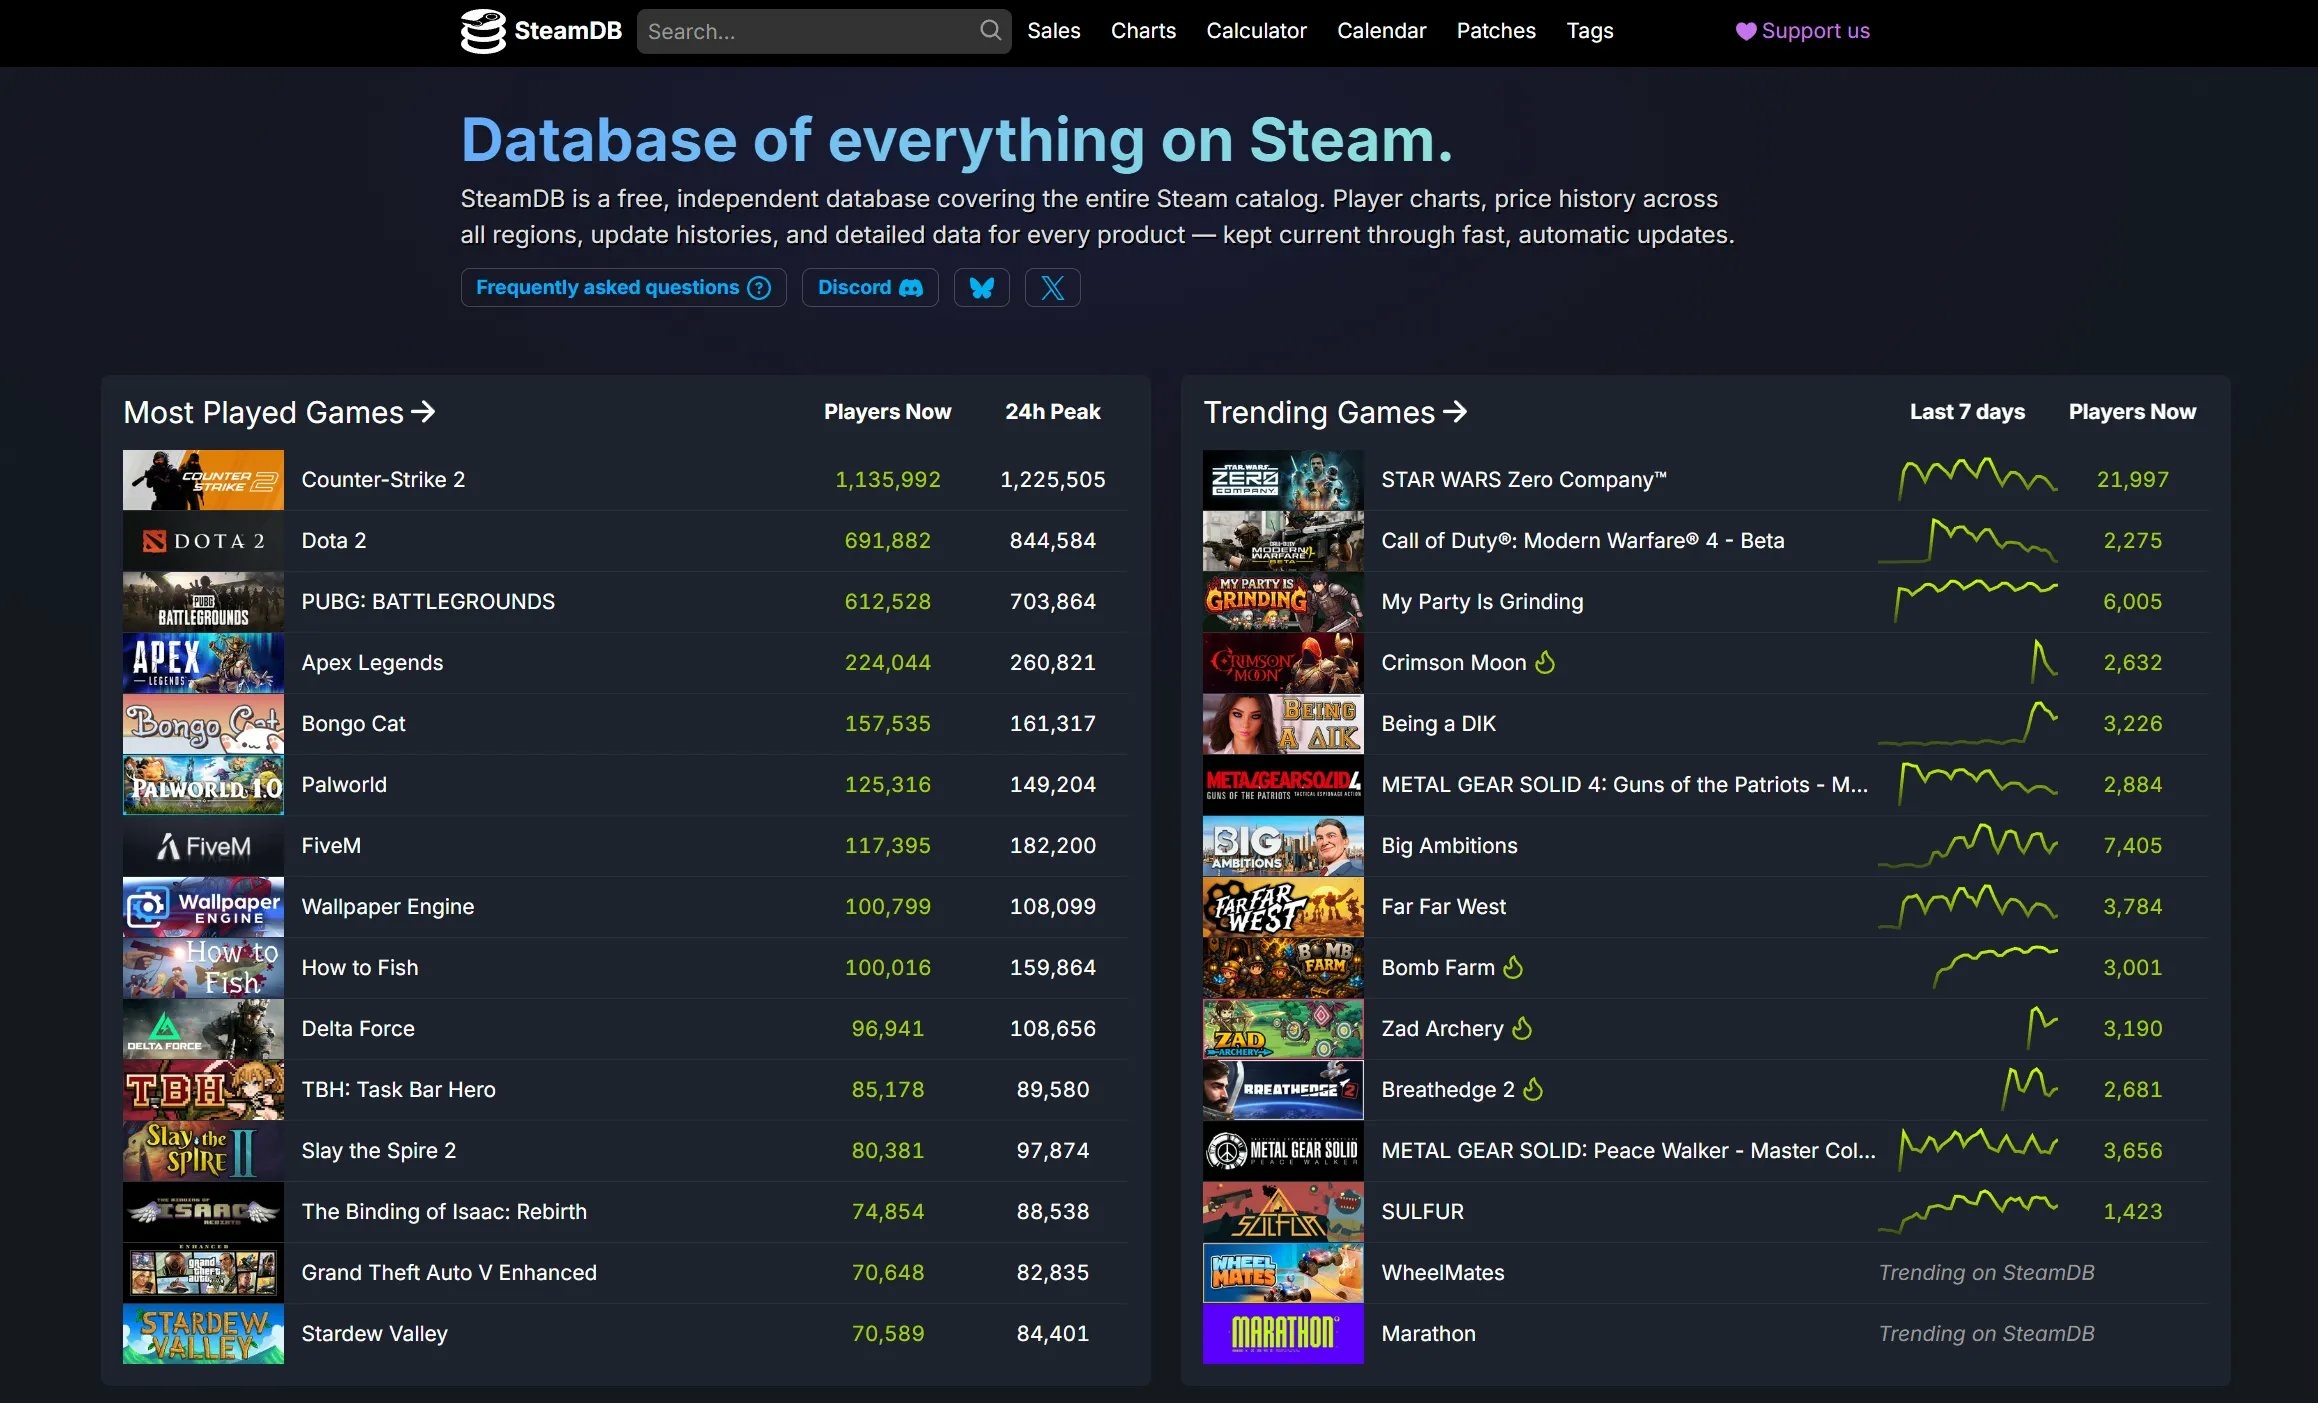
Task: Open the Counter-Strike 2 game thumbnail
Action: click(x=203, y=480)
